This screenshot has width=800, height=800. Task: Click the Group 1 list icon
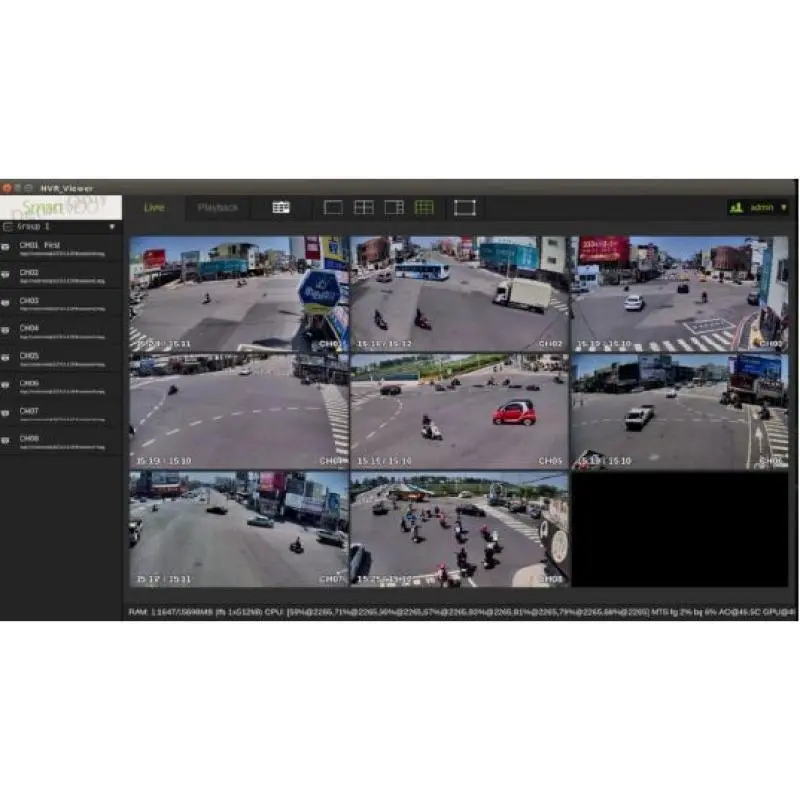[8, 227]
